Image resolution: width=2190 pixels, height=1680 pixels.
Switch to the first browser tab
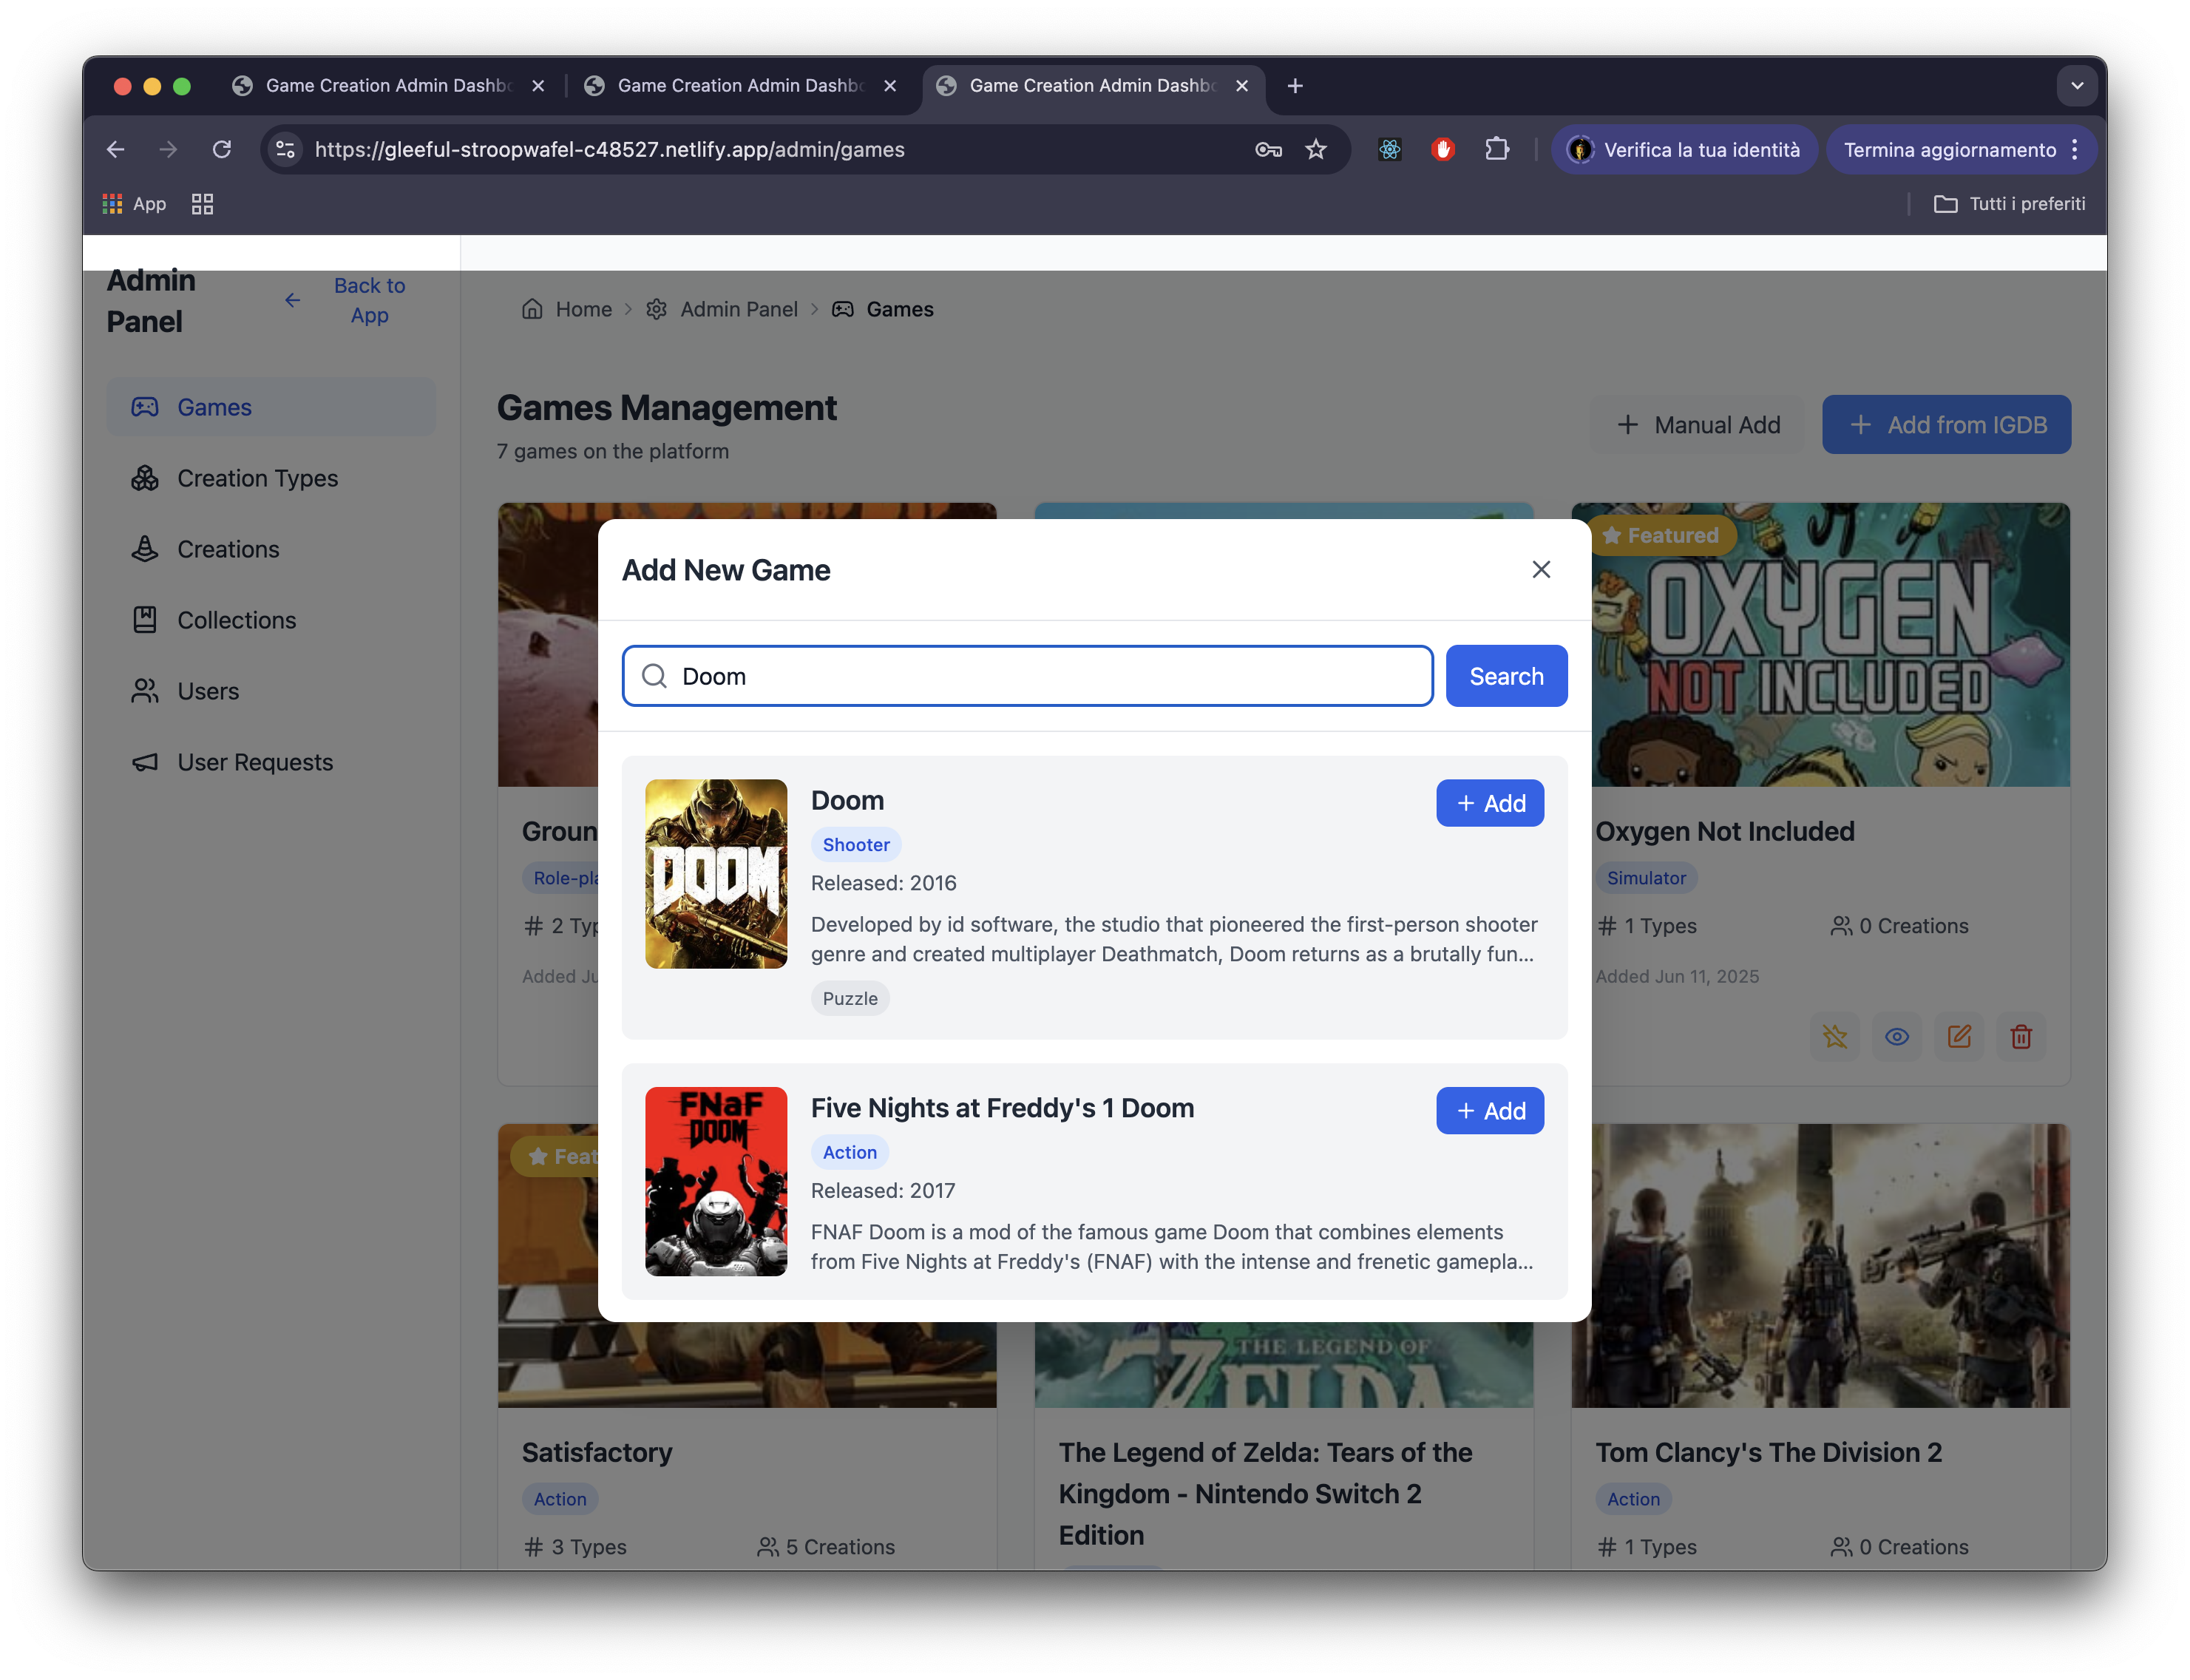[x=387, y=86]
